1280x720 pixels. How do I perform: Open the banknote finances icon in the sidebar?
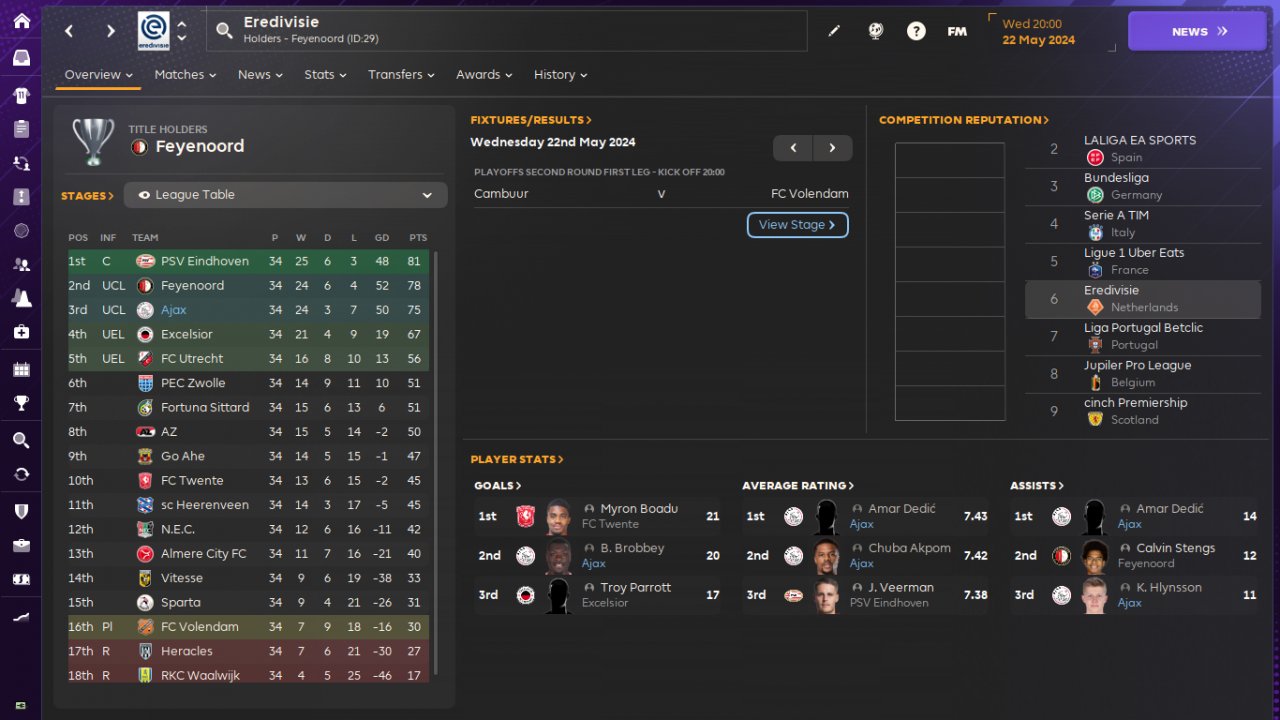coord(21,579)
